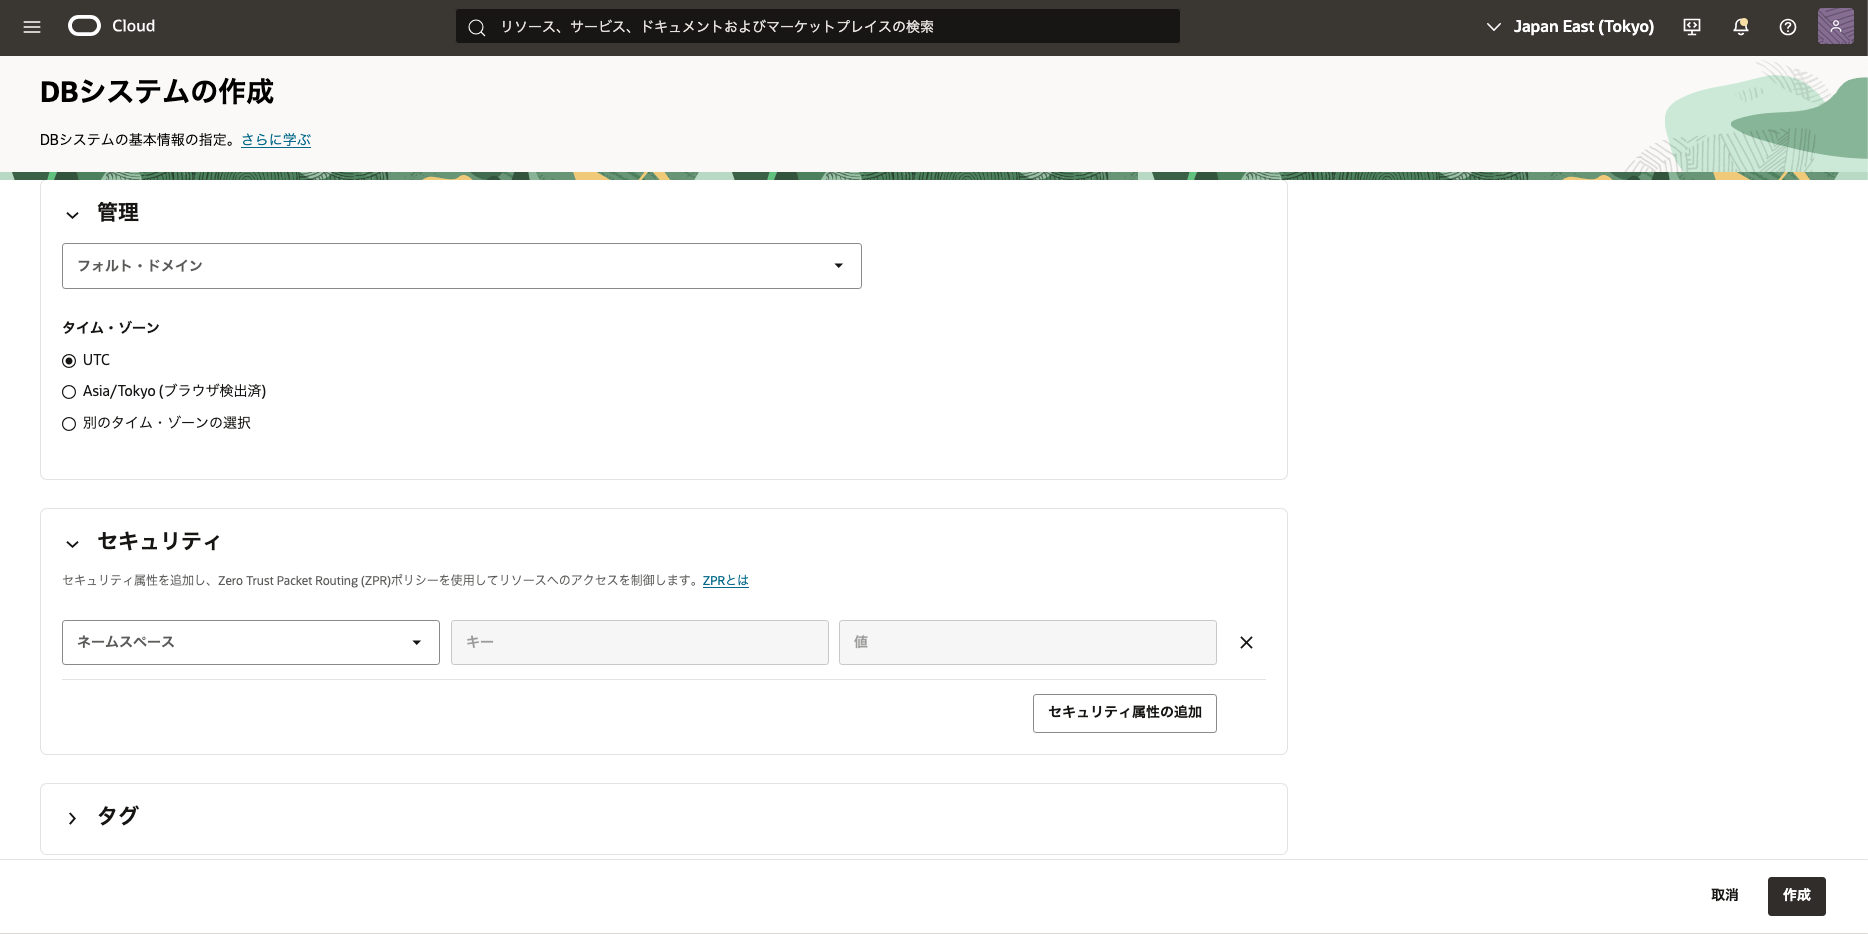Open the ネームスペース dropdown
The width and height of the screenshot is (1868, 934).
click(x=250, y=642)
